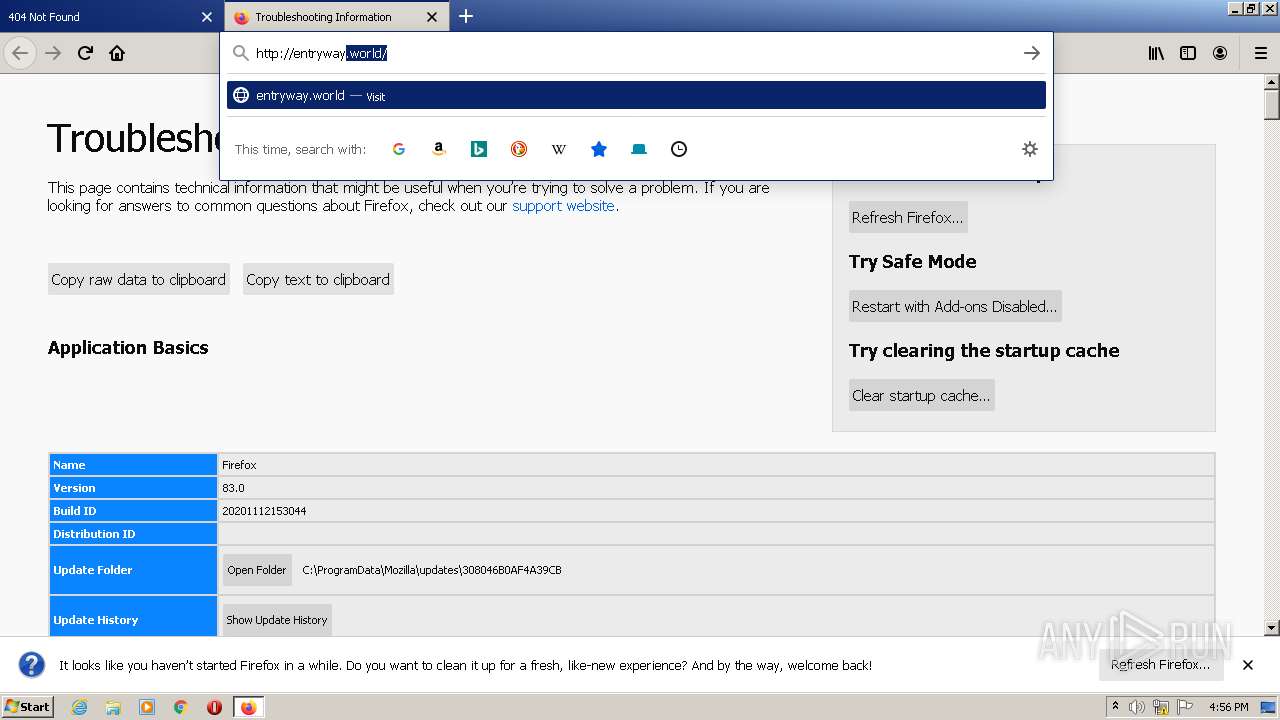Go back with the back arrow
This screenshot has width=1280, height=720.
20,53
